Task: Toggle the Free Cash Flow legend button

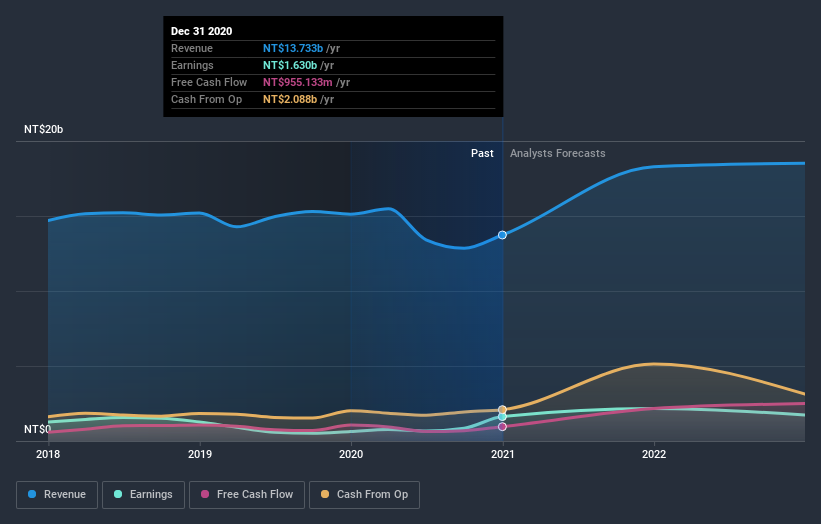Action: pos(247,495)
